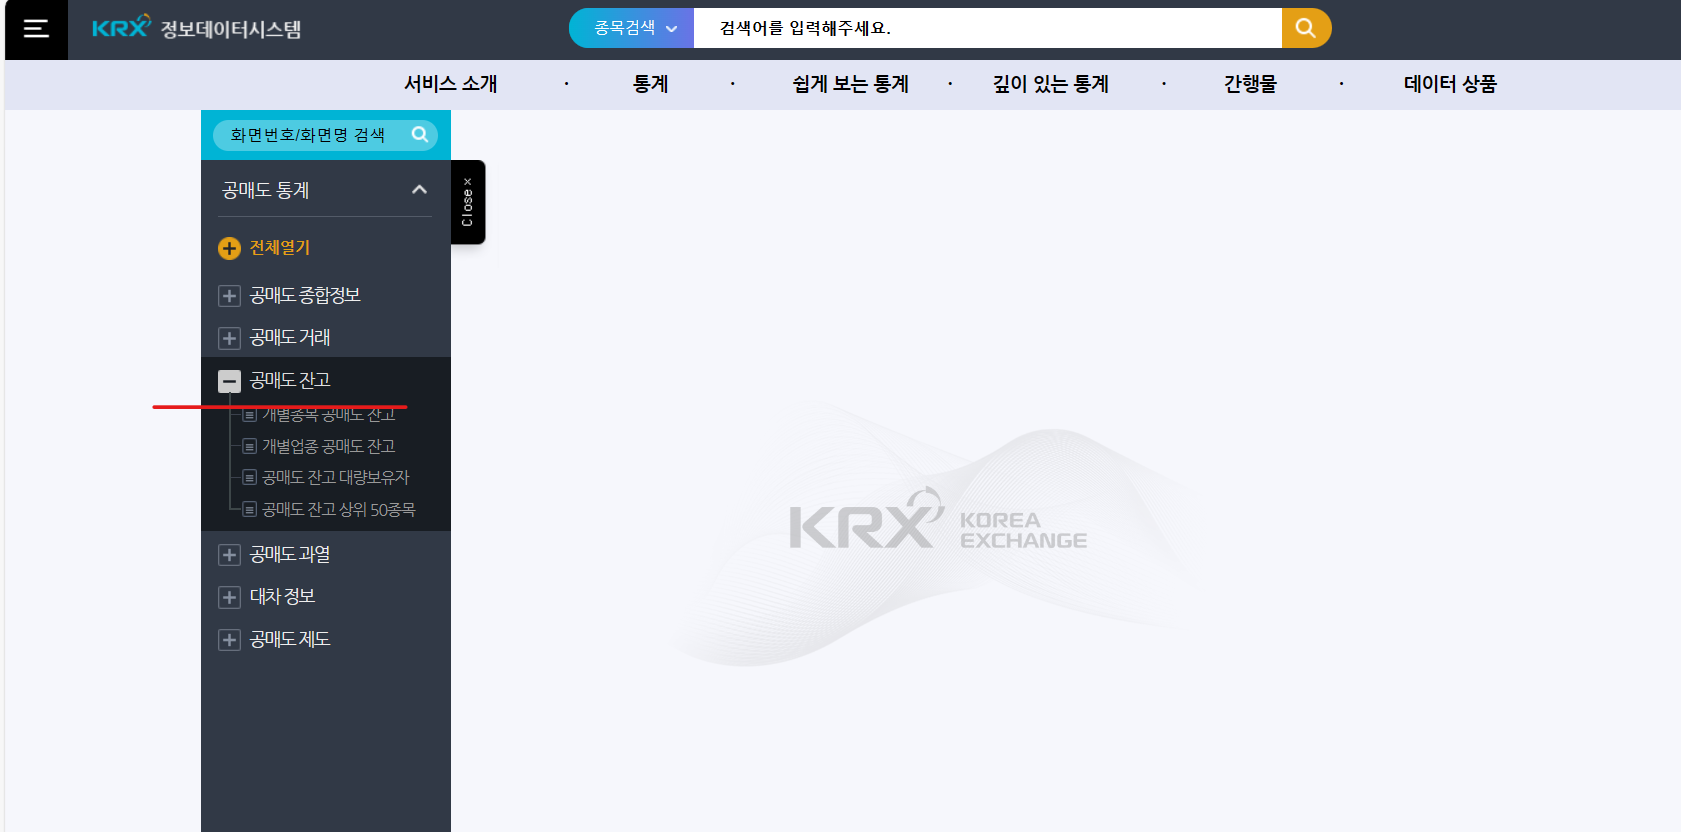Click the 공매도 통계 heading
The image size is (1681, 832).
265,190
